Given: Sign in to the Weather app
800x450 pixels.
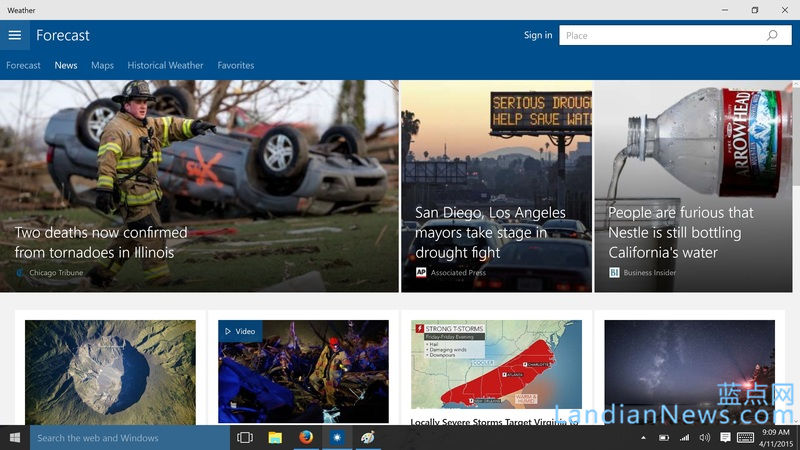Looking at the screenshot, I should [538, 35].
